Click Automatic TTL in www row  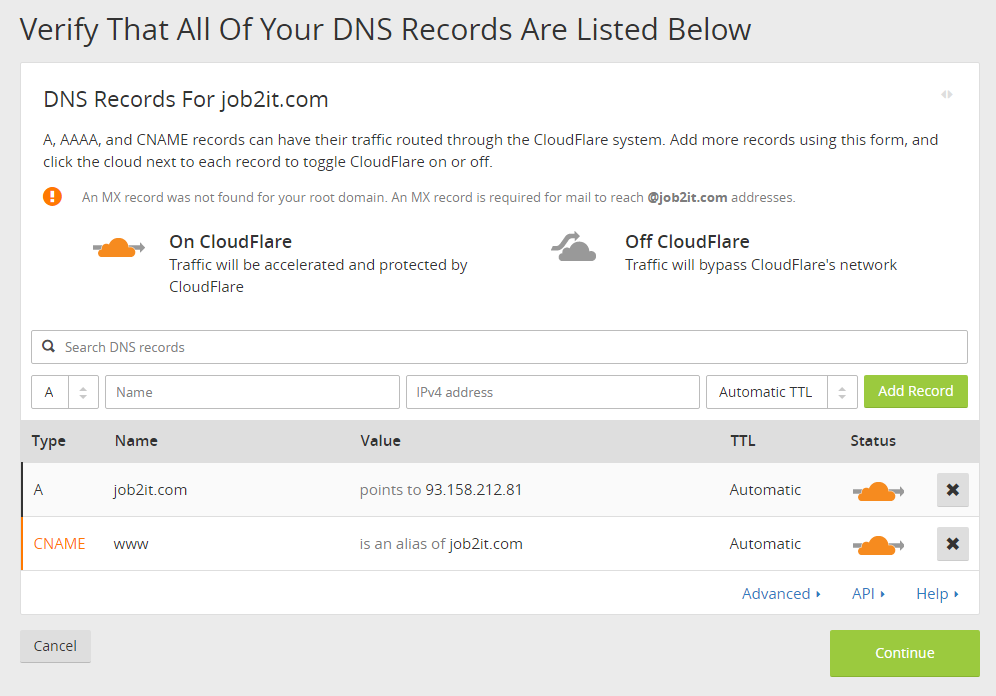click(765, 544)
